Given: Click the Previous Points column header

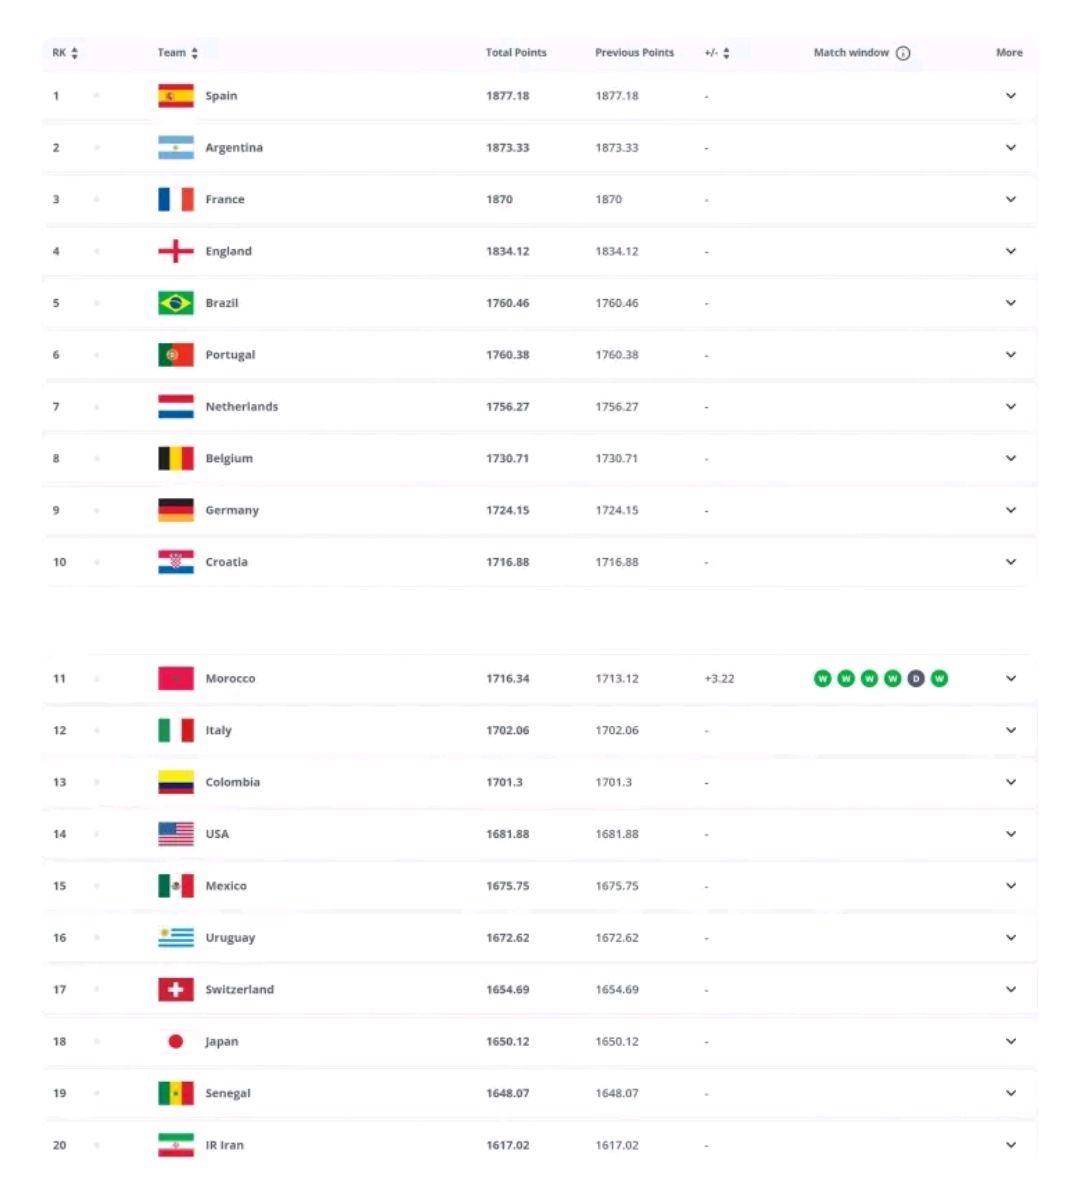Looking at the screenshot, I should tap(634, 53).
